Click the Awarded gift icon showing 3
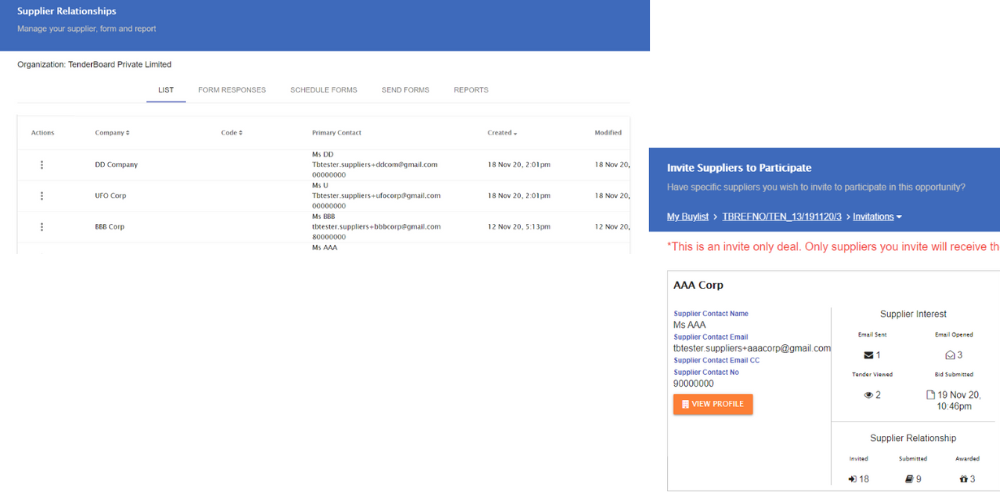The image size is (1000, 500). pyautogui.click(x=964, y=479)
